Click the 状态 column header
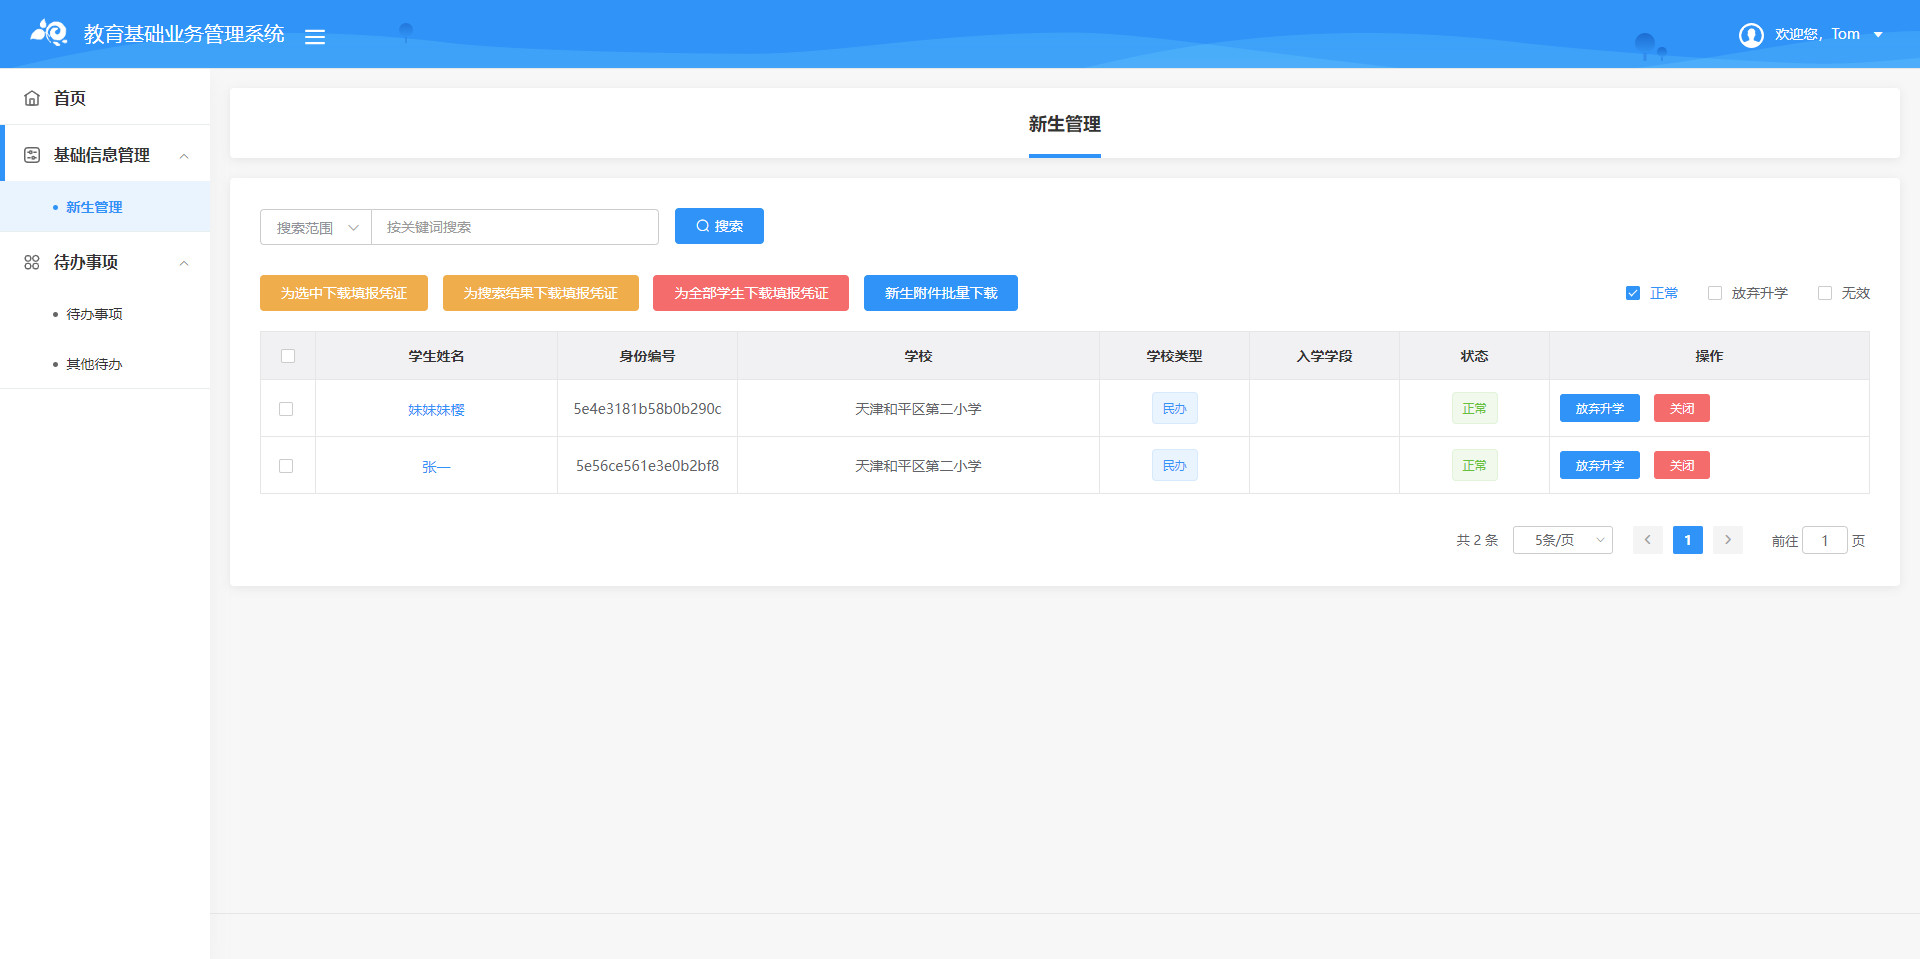1920x959 pixels. (1474, 356)
